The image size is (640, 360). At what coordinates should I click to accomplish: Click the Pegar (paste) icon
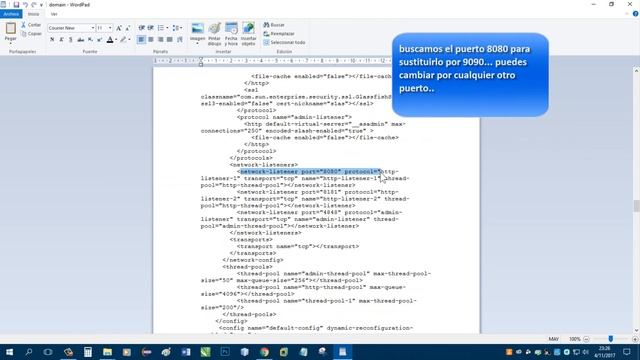[11, 29]
